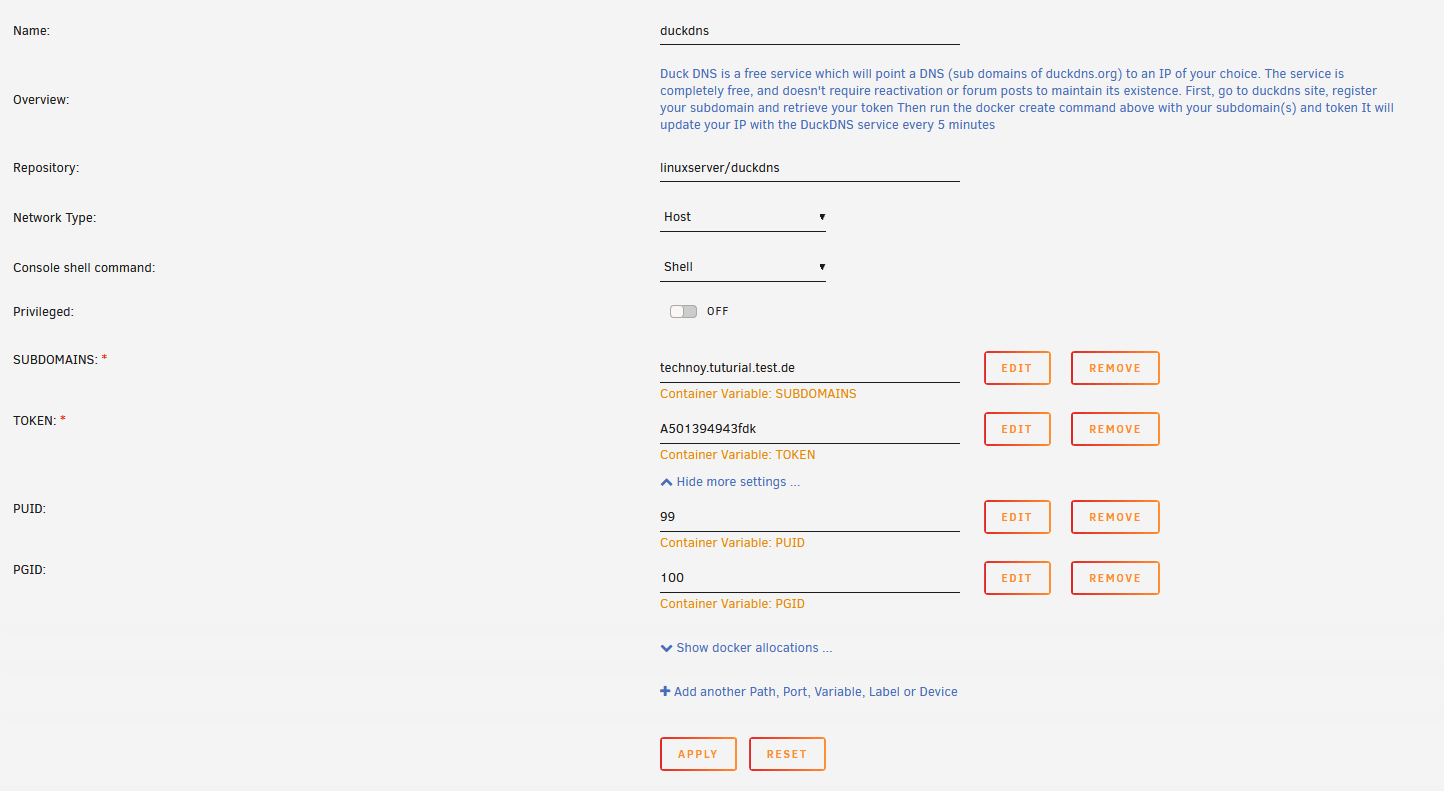Click the Repository field linuxserver/duckdns
Image resolution: width=1444 pixels, height=791 pixels.
[x=810, y=168]
